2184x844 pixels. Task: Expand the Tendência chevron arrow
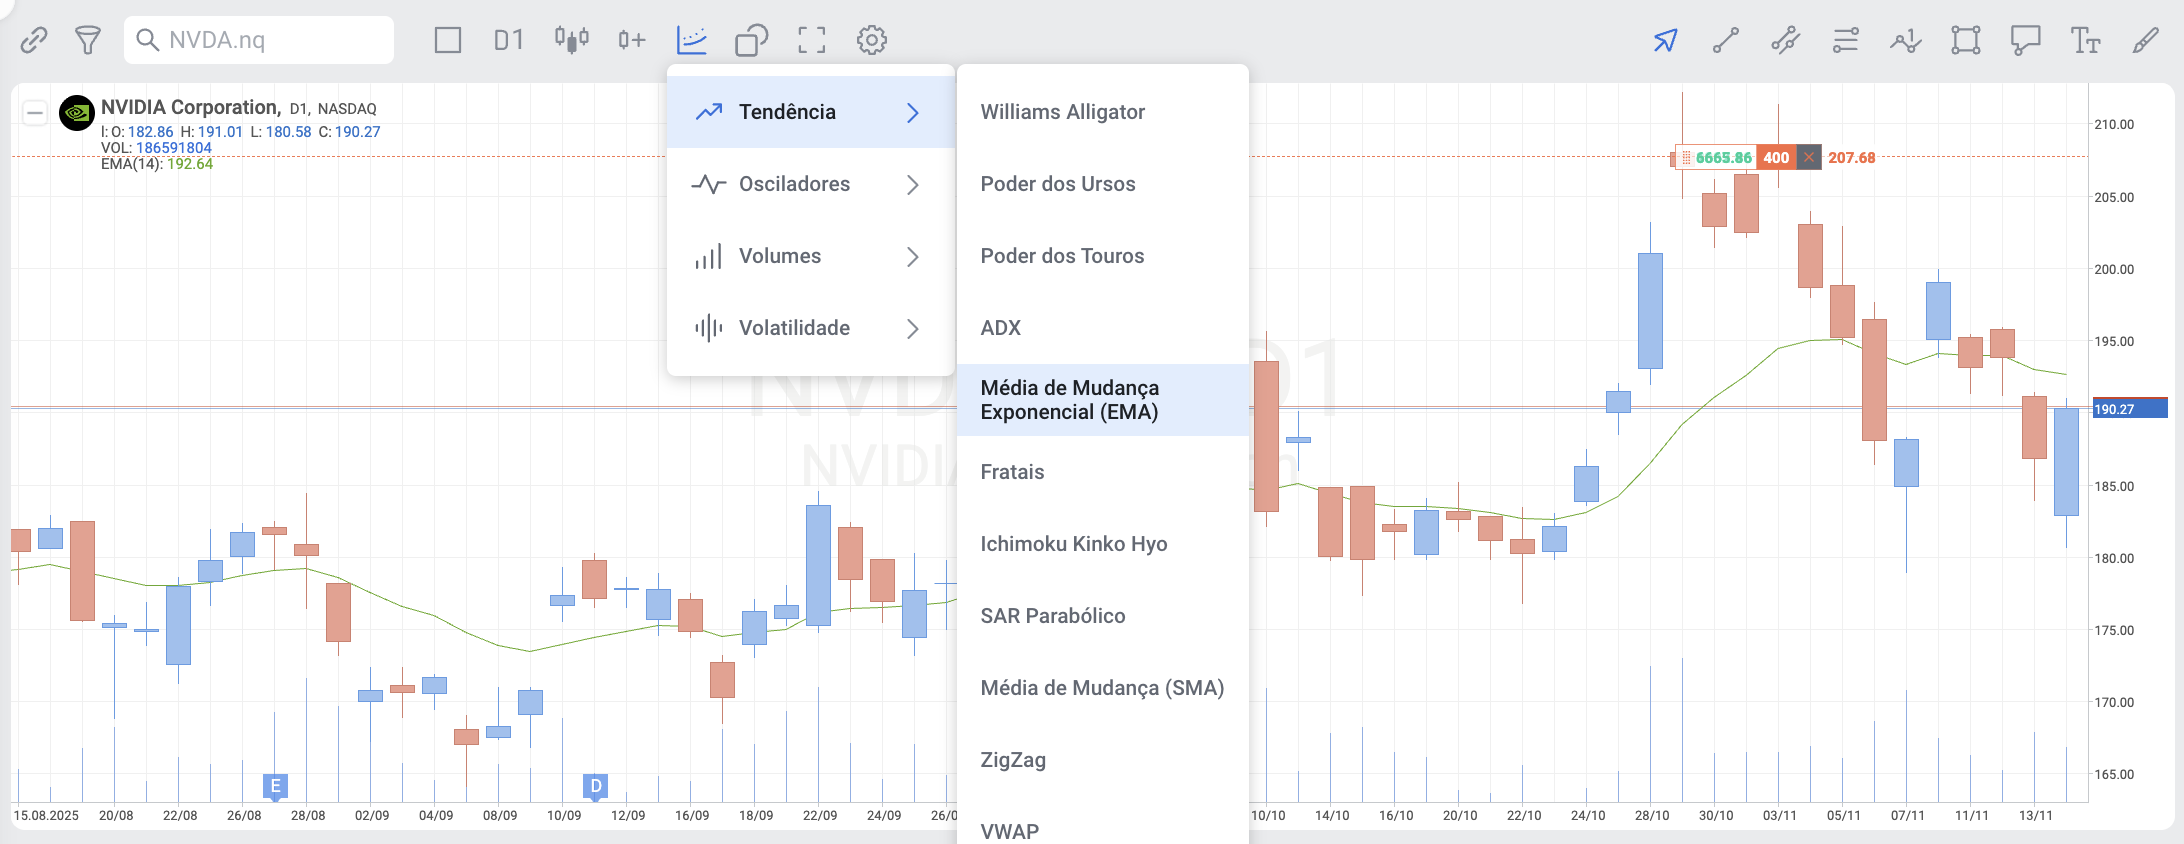pos(912,112)
